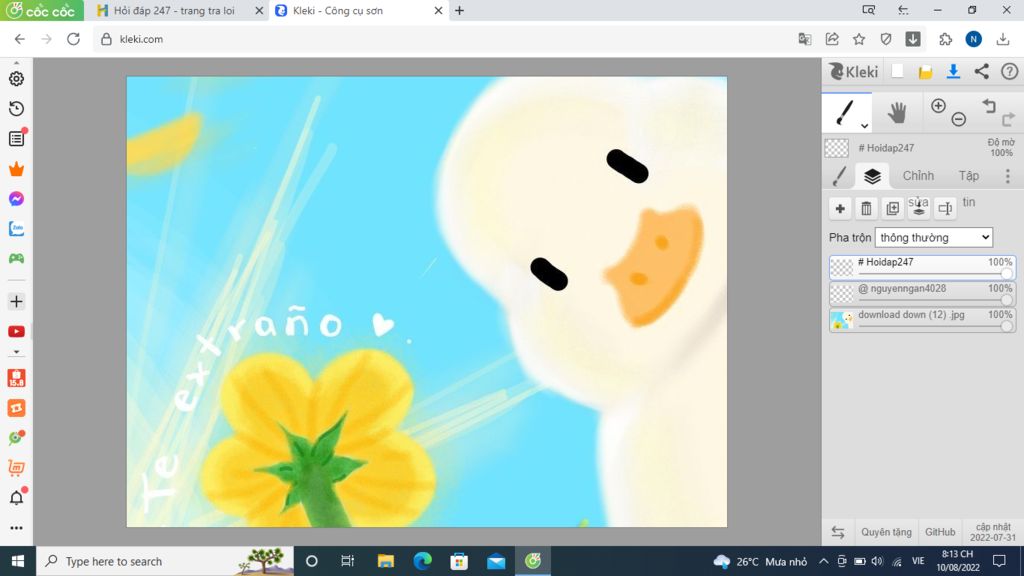Adjust opacity slider of @ nguyenngan4028 layer
The height and width of the screenshot is (576, 1024).
pos(1006,300)
